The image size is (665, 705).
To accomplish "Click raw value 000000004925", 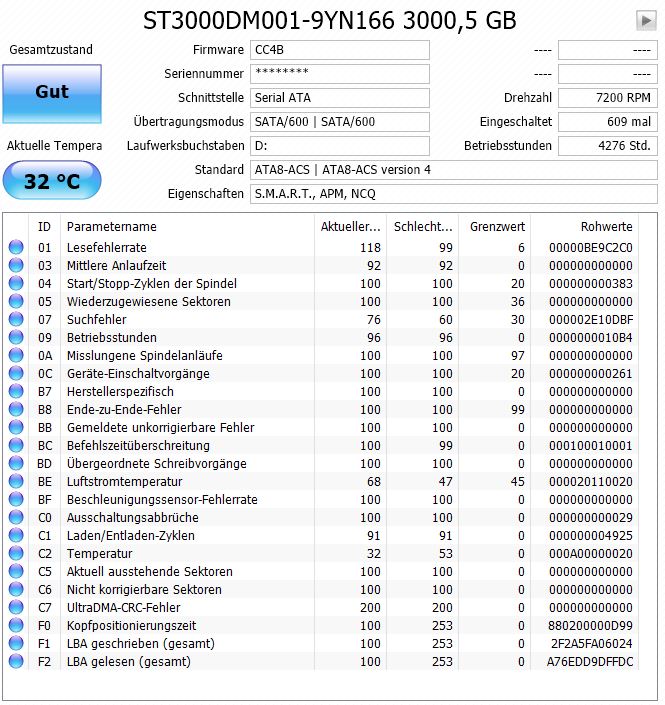I will tap(590, 535).
